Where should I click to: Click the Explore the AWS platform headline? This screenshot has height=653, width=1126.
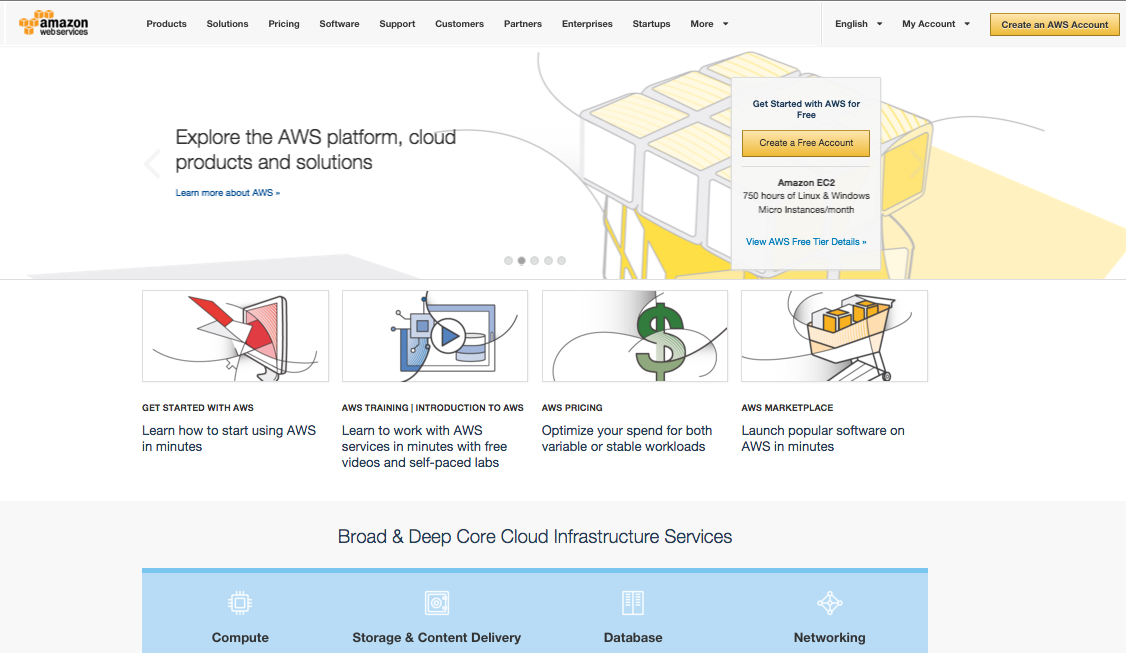315,149
